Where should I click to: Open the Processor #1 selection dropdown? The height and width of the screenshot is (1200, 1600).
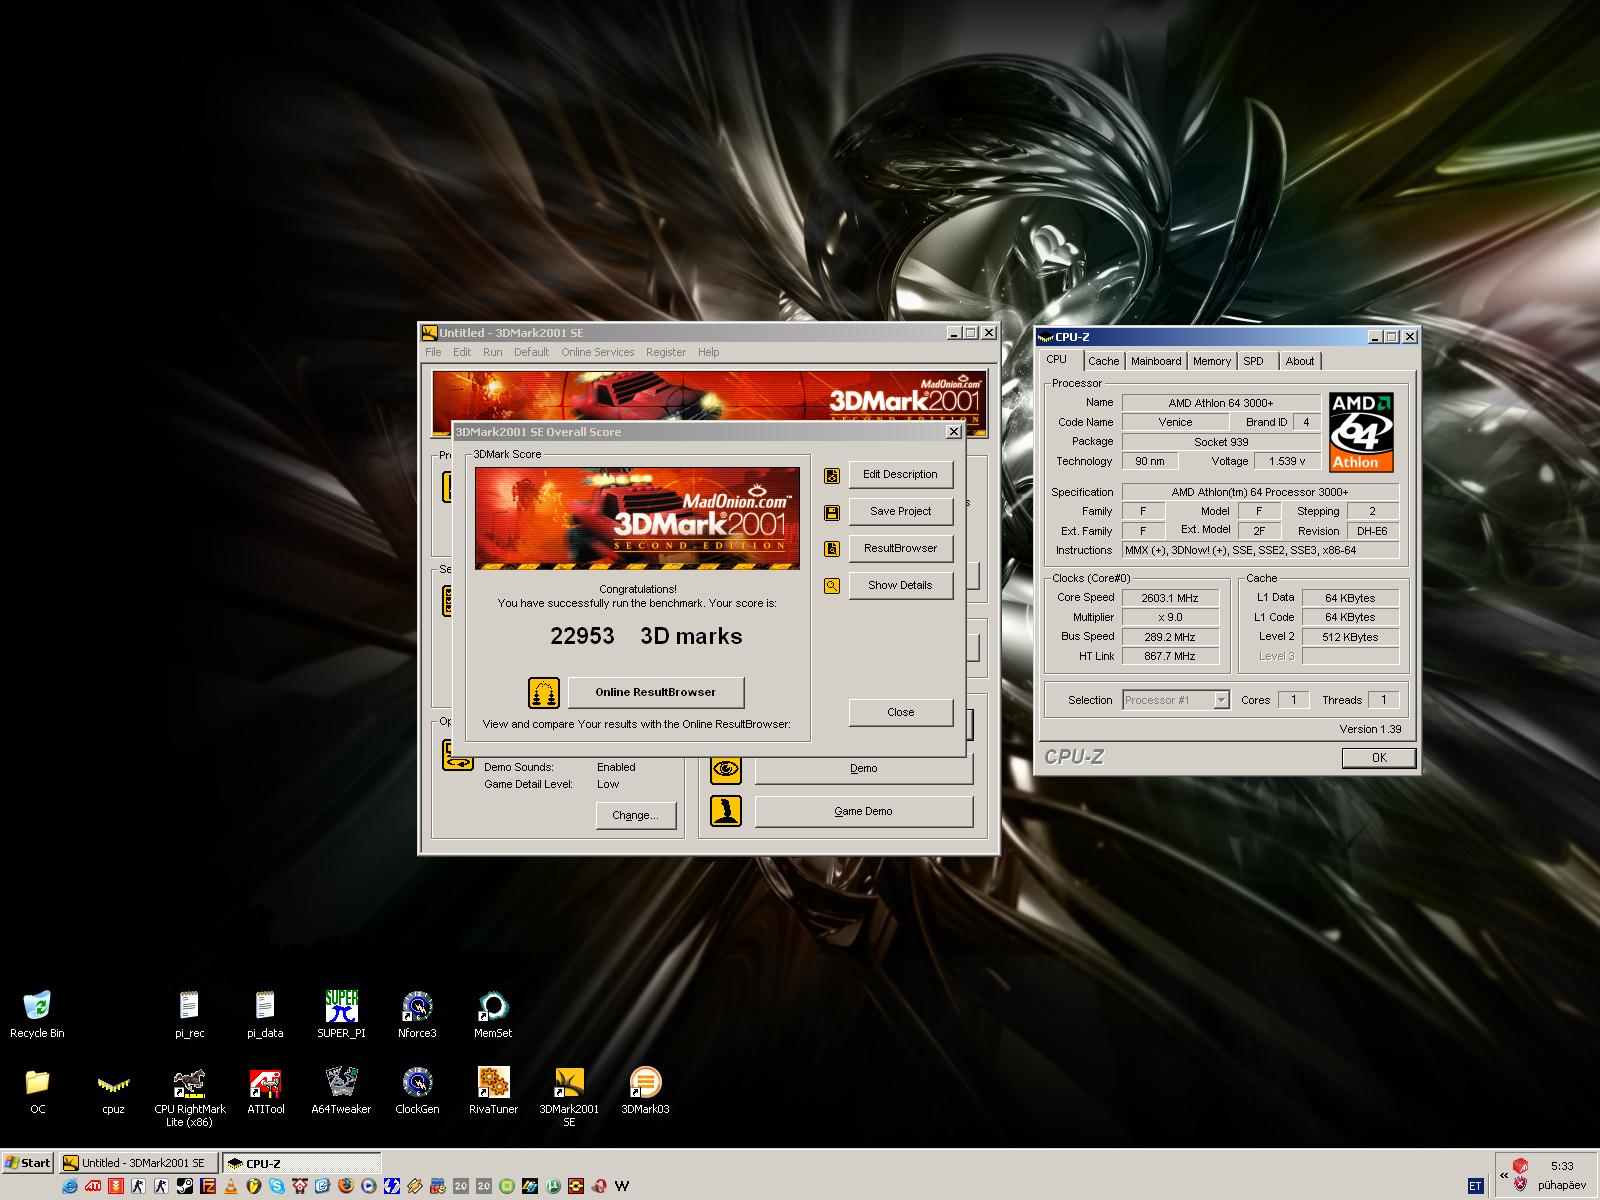[1176, 700]
